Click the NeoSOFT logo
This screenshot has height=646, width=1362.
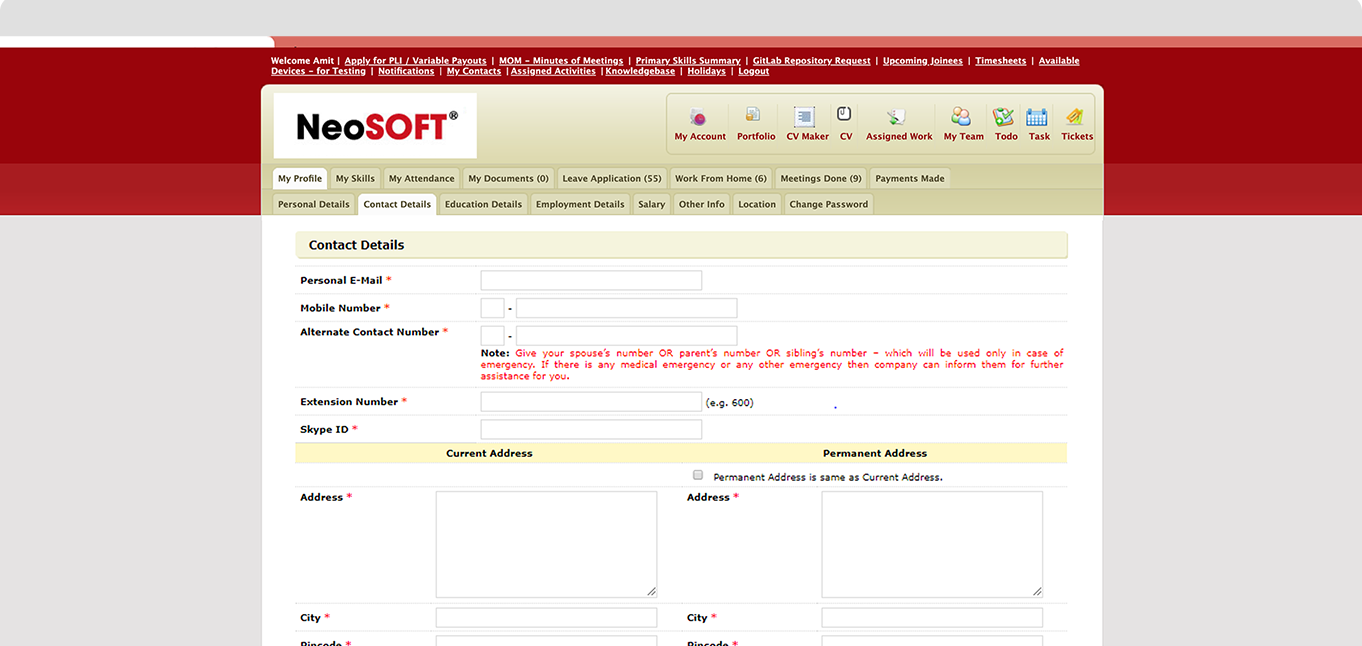pyautogui.click(x=375, y=126)
